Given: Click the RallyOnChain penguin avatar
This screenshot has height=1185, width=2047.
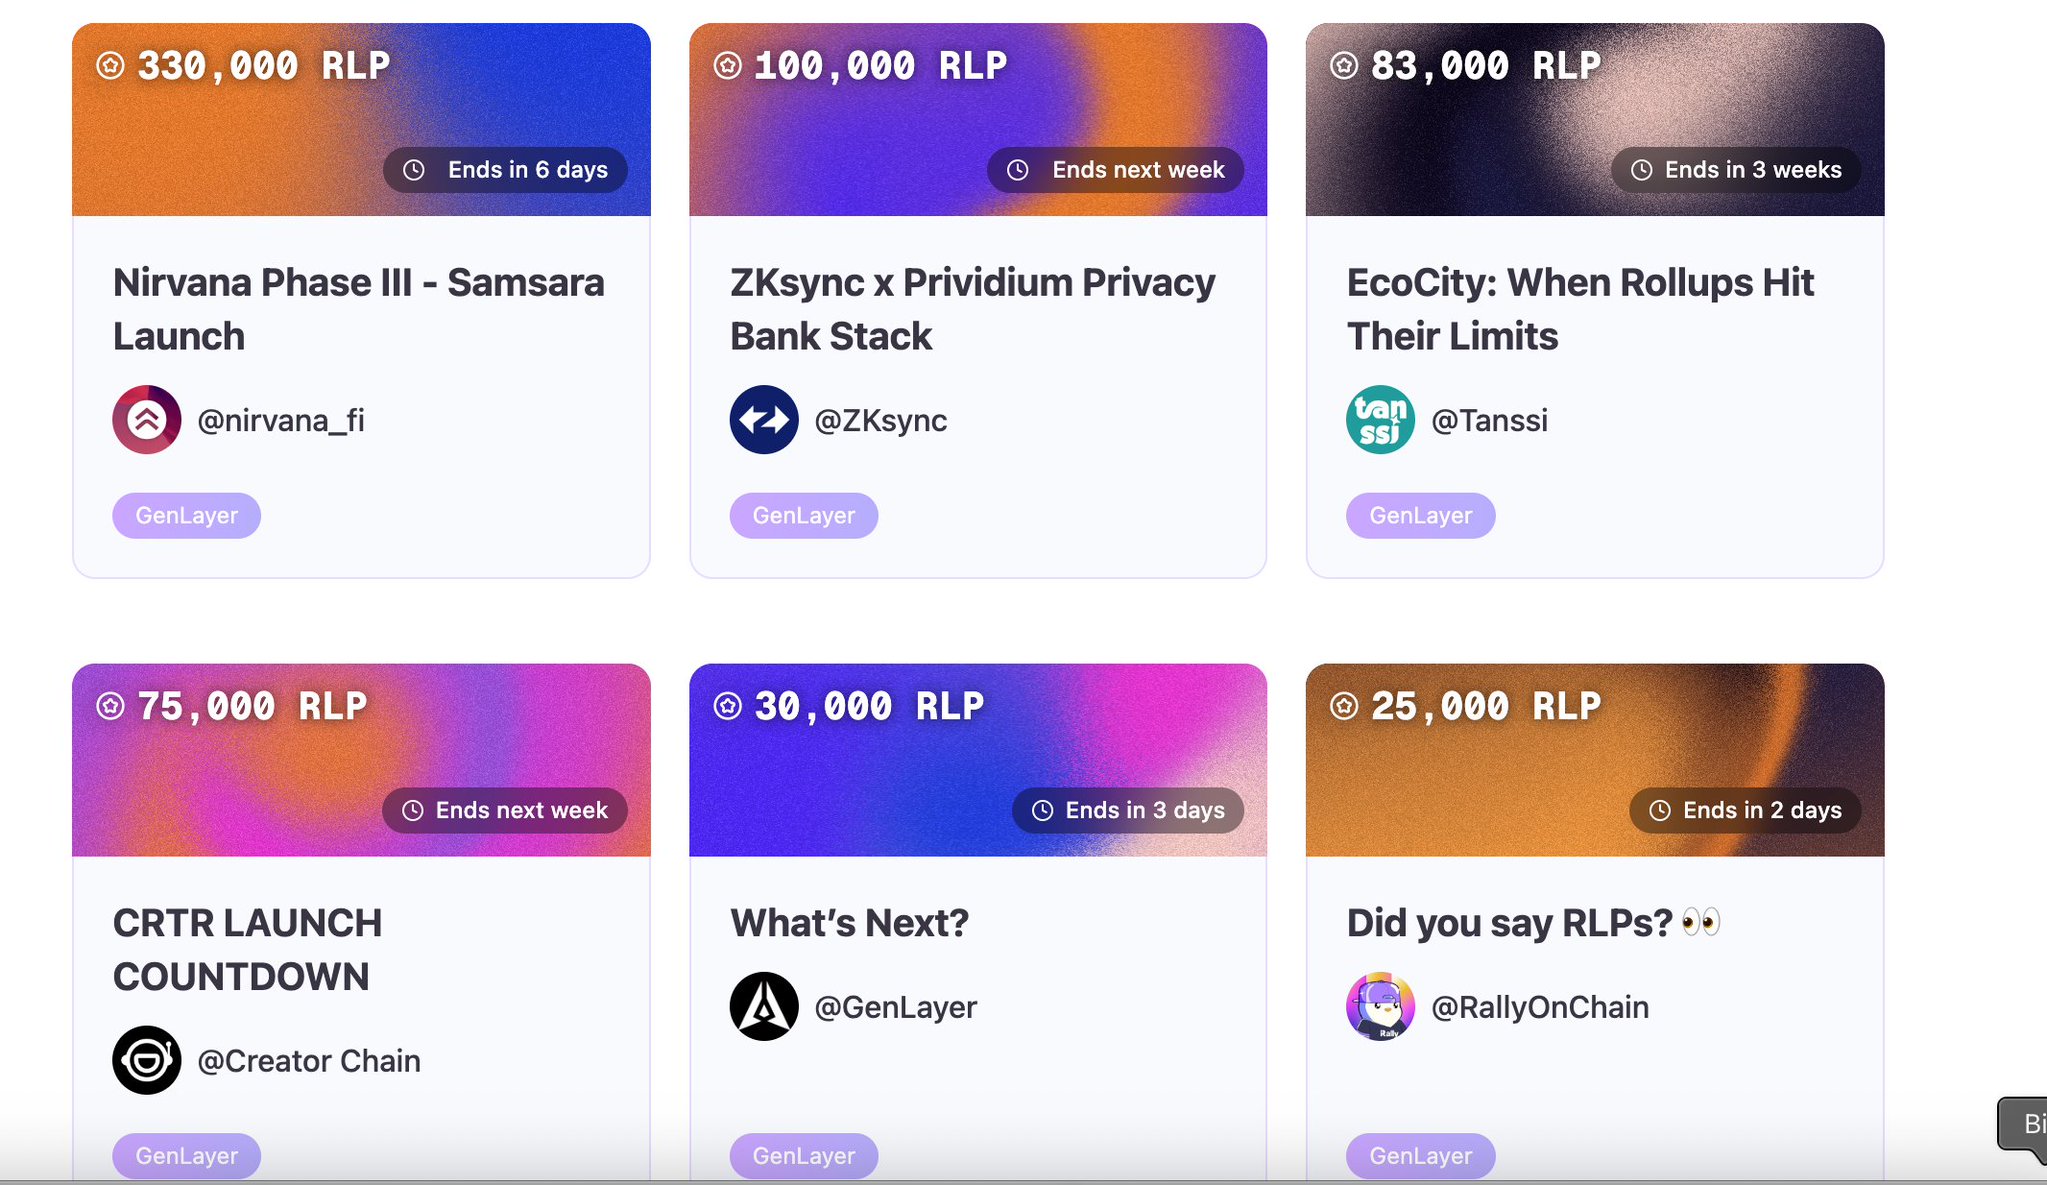Looking at the screenshot, I should pos(1380,1006).
